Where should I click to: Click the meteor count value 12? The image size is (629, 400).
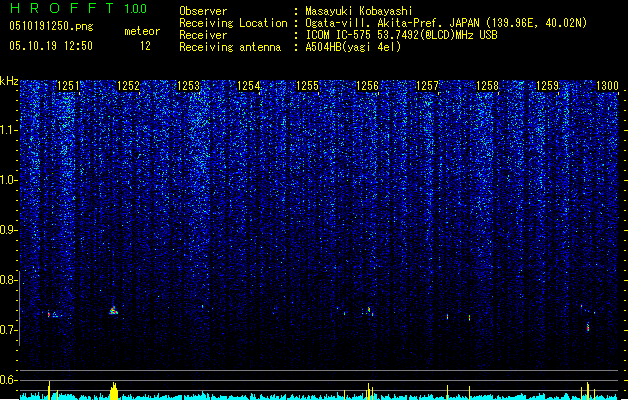(x=145, y=46)
